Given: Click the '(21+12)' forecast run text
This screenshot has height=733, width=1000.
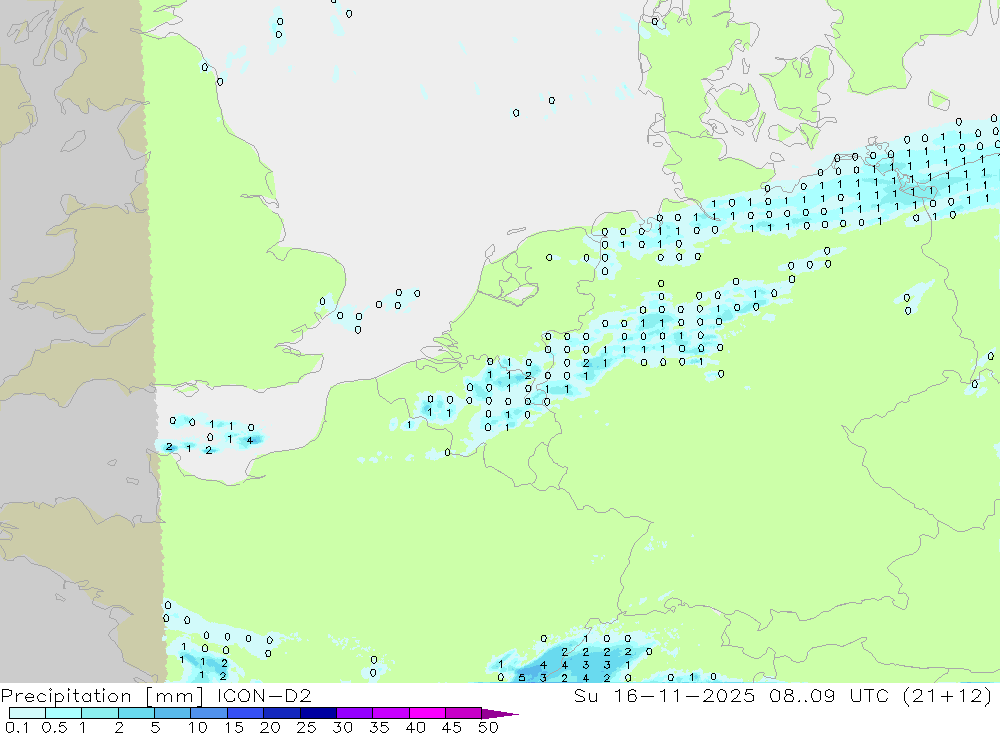Looking at the screenshot, I should [x=948, y=695].
